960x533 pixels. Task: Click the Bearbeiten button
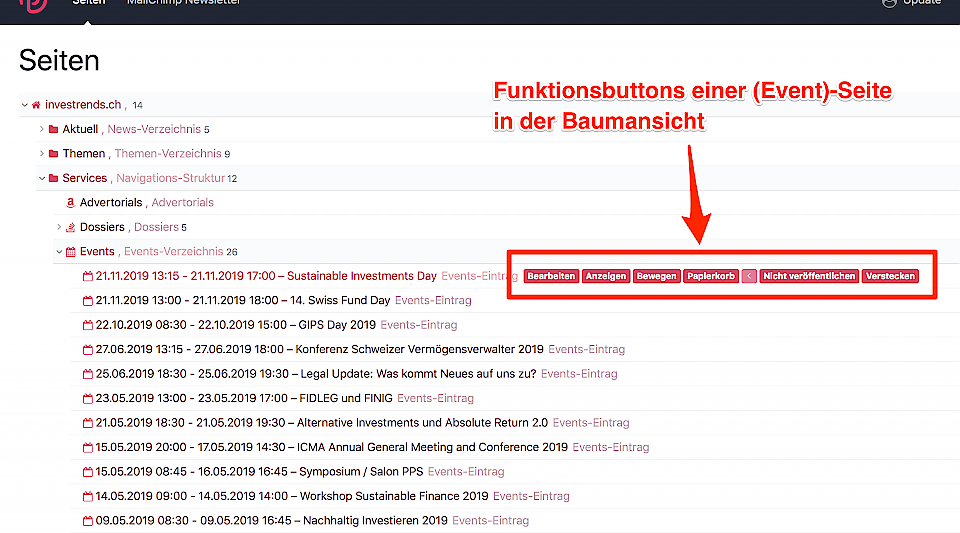tap(551, 276)
